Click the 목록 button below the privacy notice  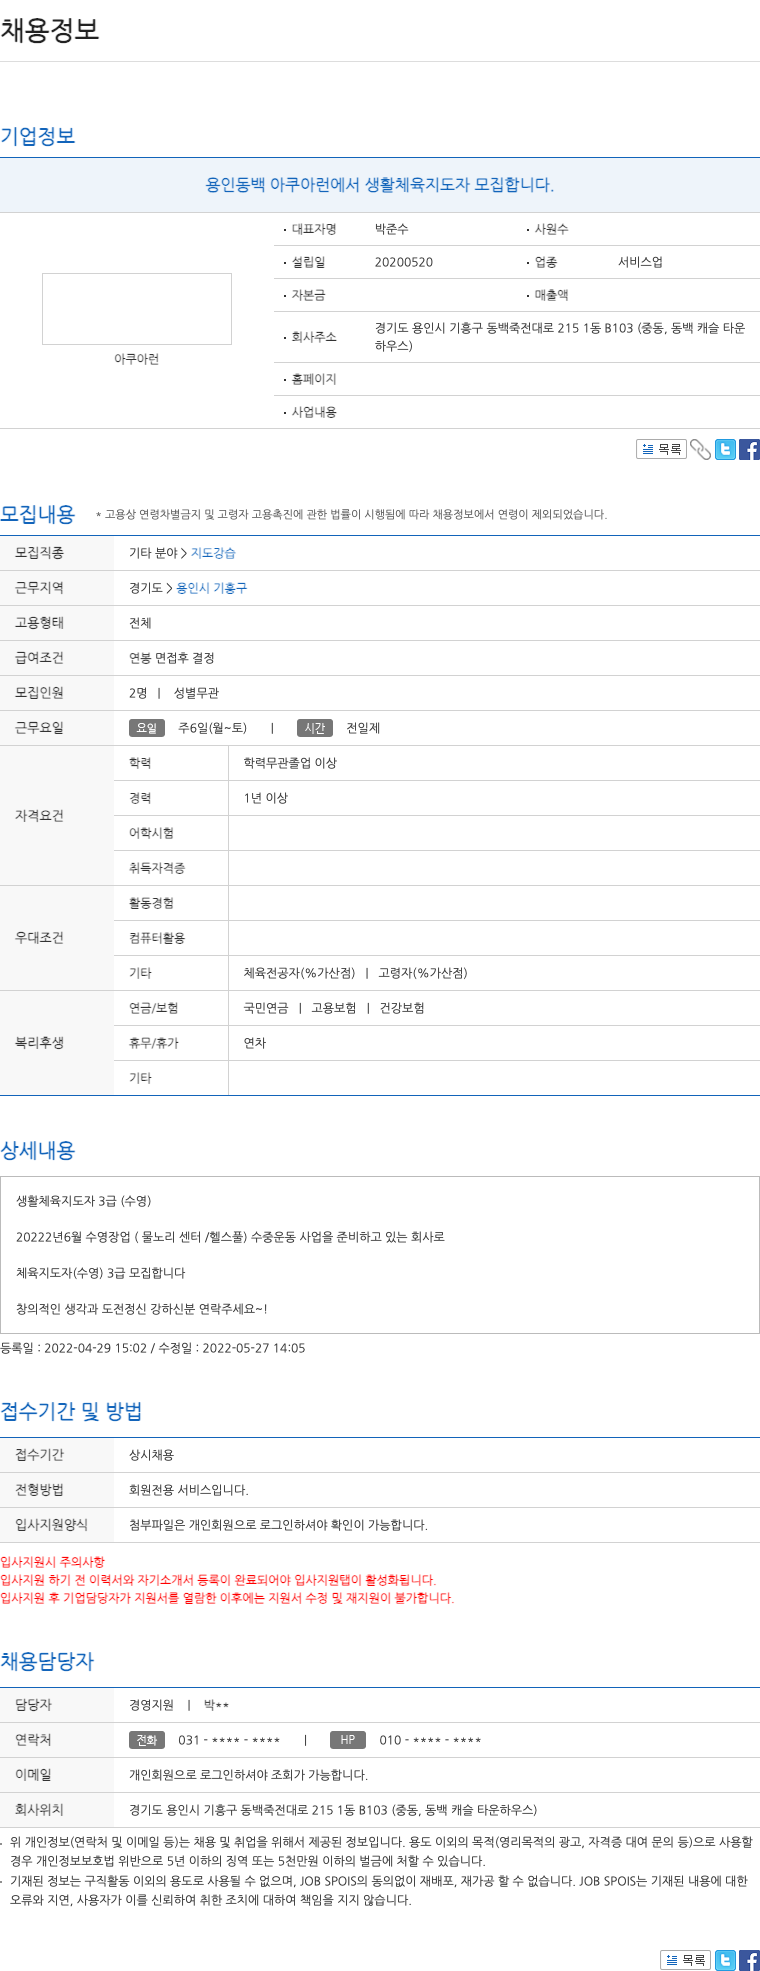pyautogui.click(x=685, y=1960)
